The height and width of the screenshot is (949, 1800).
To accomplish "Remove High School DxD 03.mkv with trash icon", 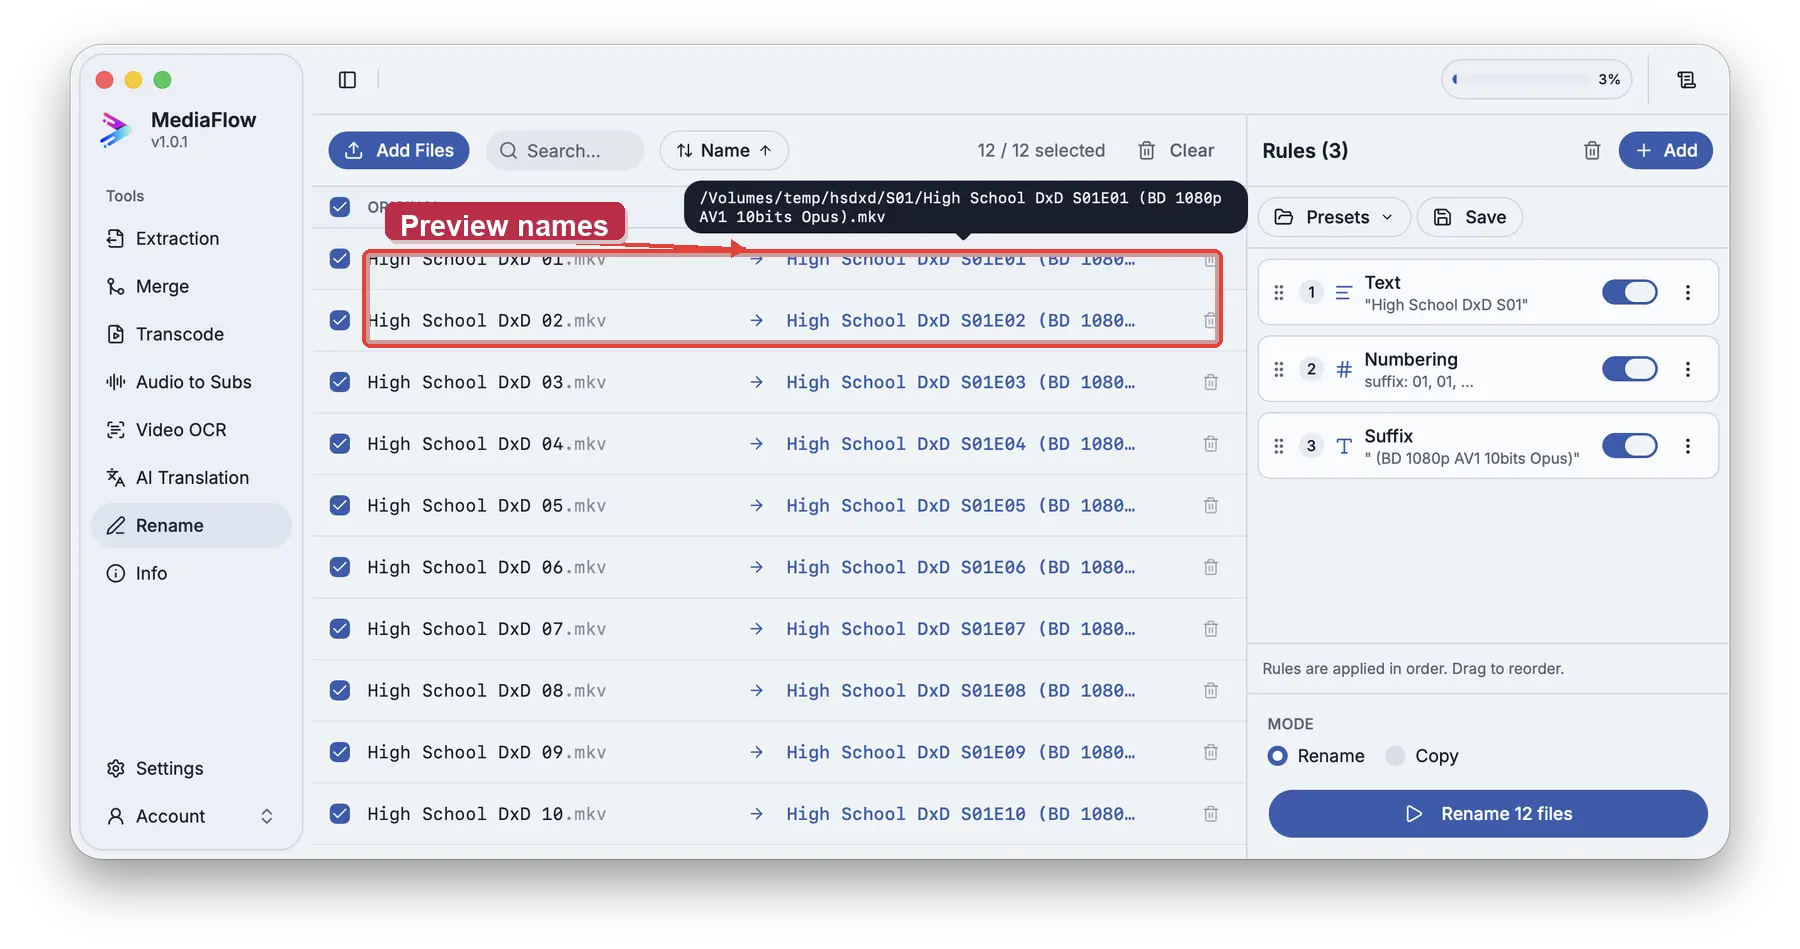I will [1210, 382].
